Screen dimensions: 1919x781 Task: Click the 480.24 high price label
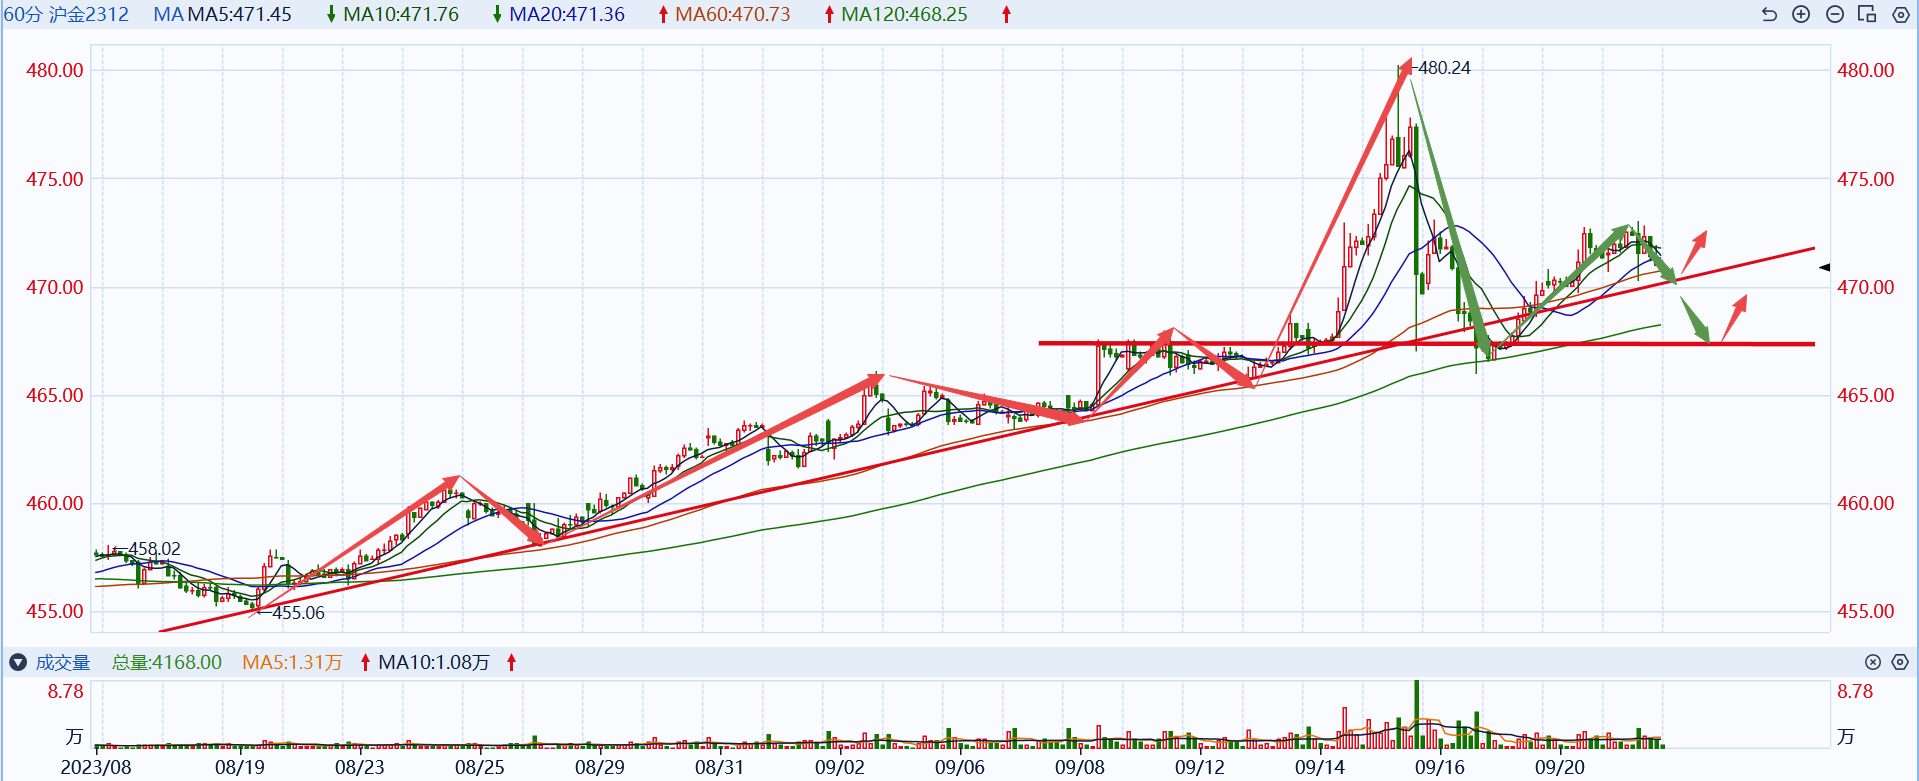click(1444, 68)
